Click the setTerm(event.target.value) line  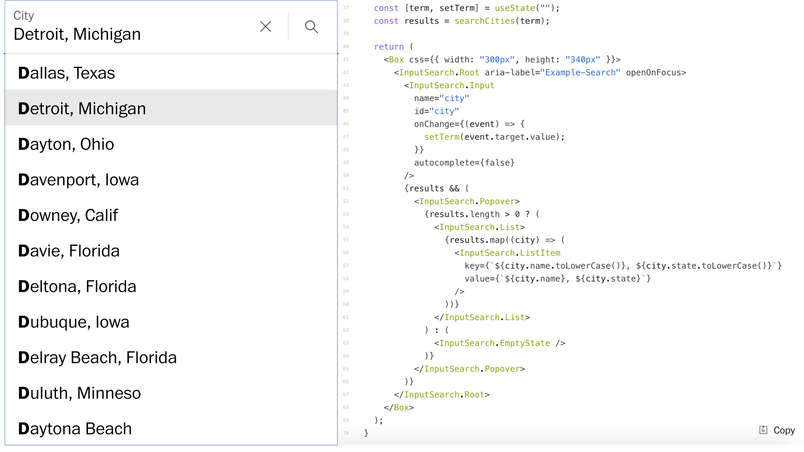pyautogui.click(x=494, y=137)
